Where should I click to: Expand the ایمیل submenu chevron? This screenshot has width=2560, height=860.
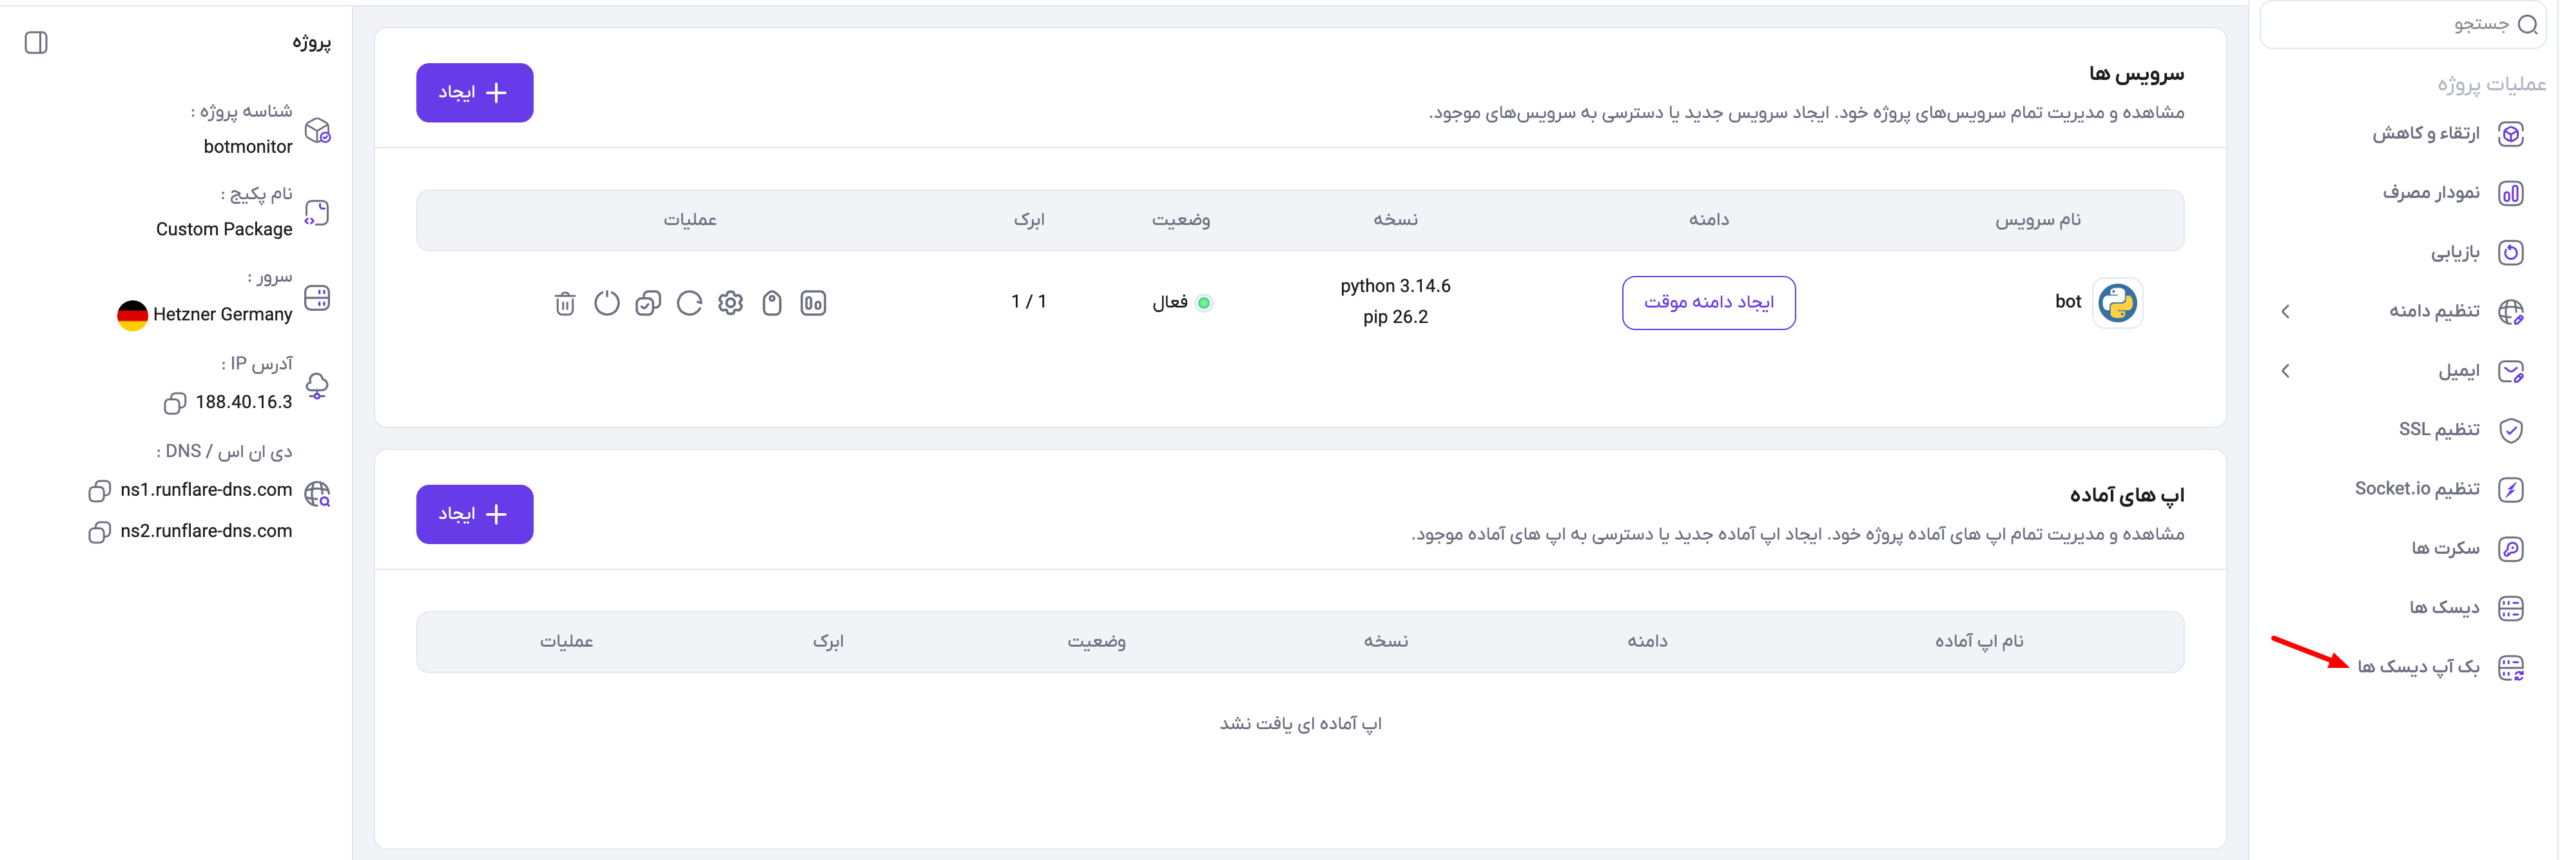[2285, 371]
